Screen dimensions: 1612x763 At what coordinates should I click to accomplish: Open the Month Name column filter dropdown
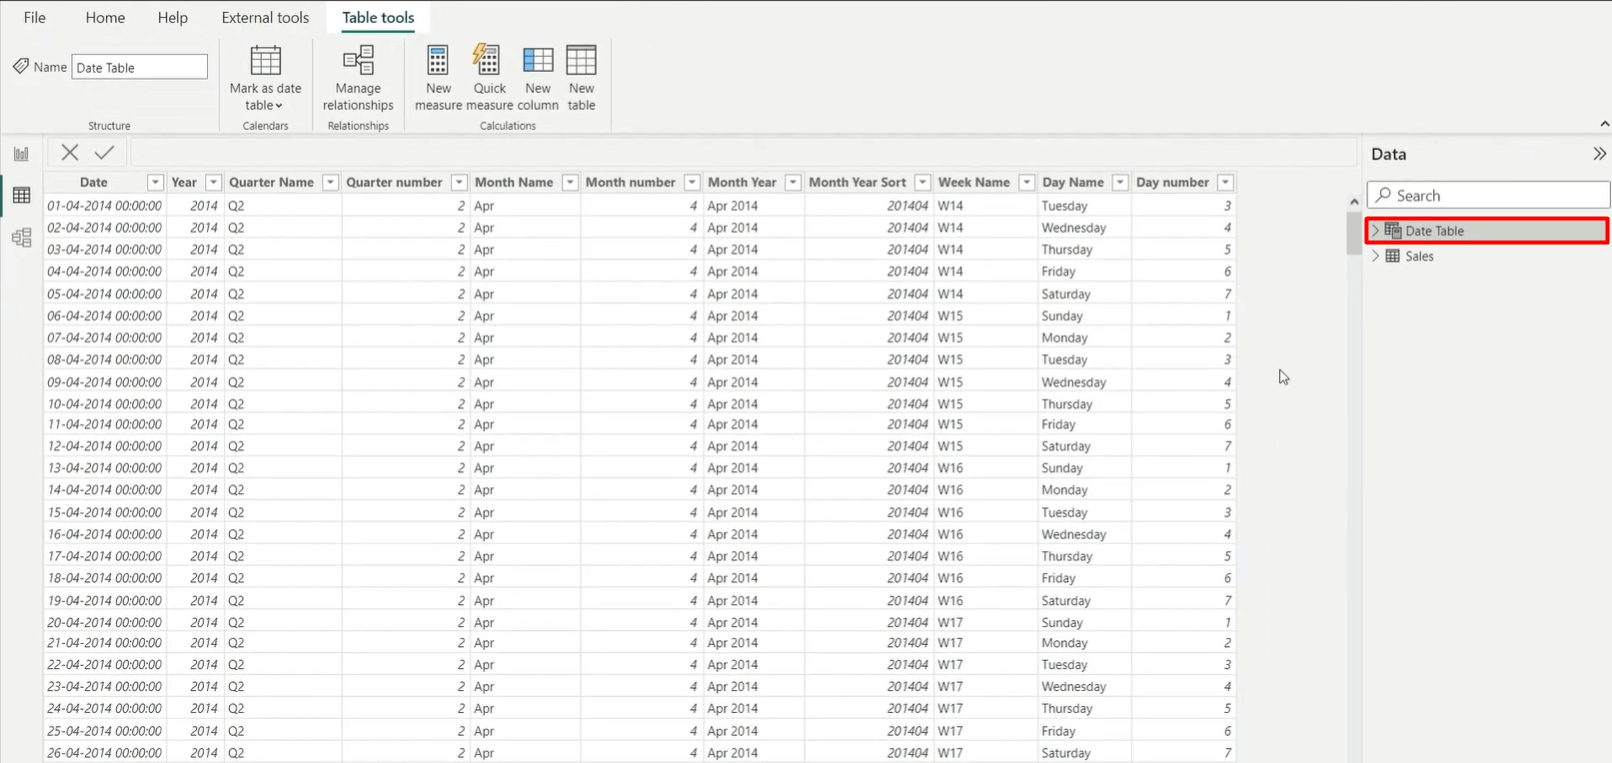570,182
